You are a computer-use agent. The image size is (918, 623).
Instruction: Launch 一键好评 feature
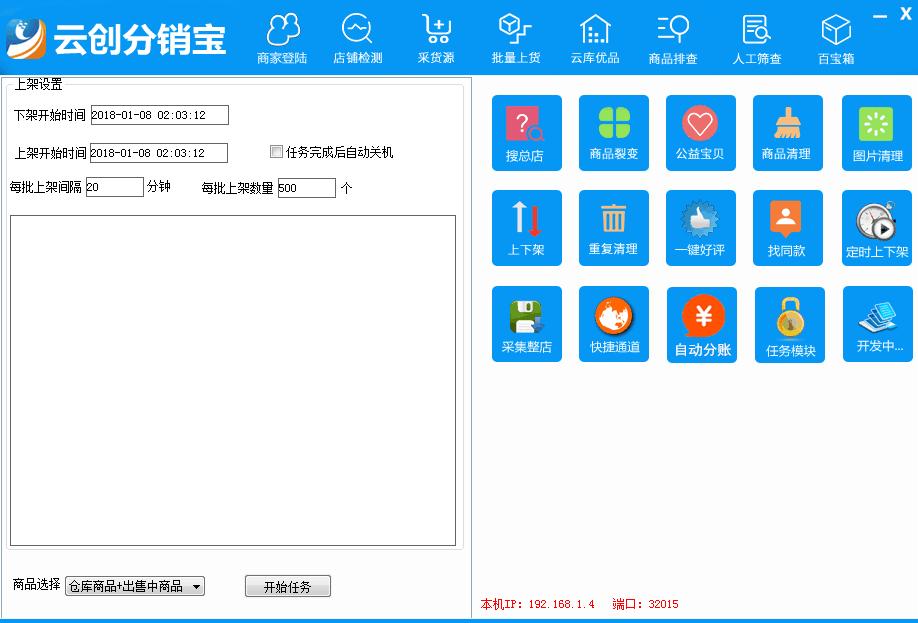tap(700, 227)
